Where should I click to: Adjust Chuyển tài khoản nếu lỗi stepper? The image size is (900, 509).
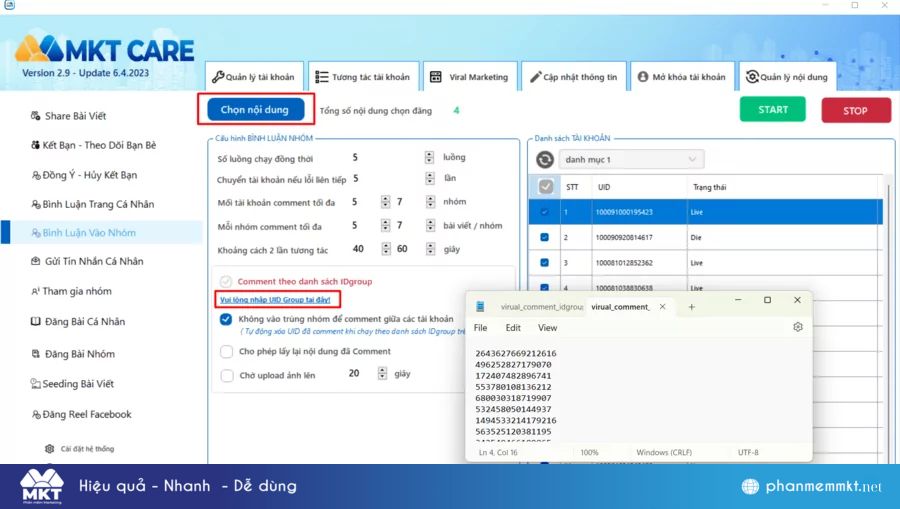(x=430, y=178)
